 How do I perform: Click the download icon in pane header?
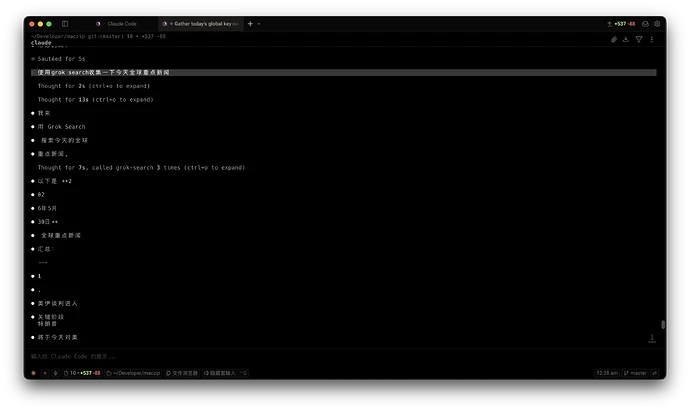tap(626, 40)
